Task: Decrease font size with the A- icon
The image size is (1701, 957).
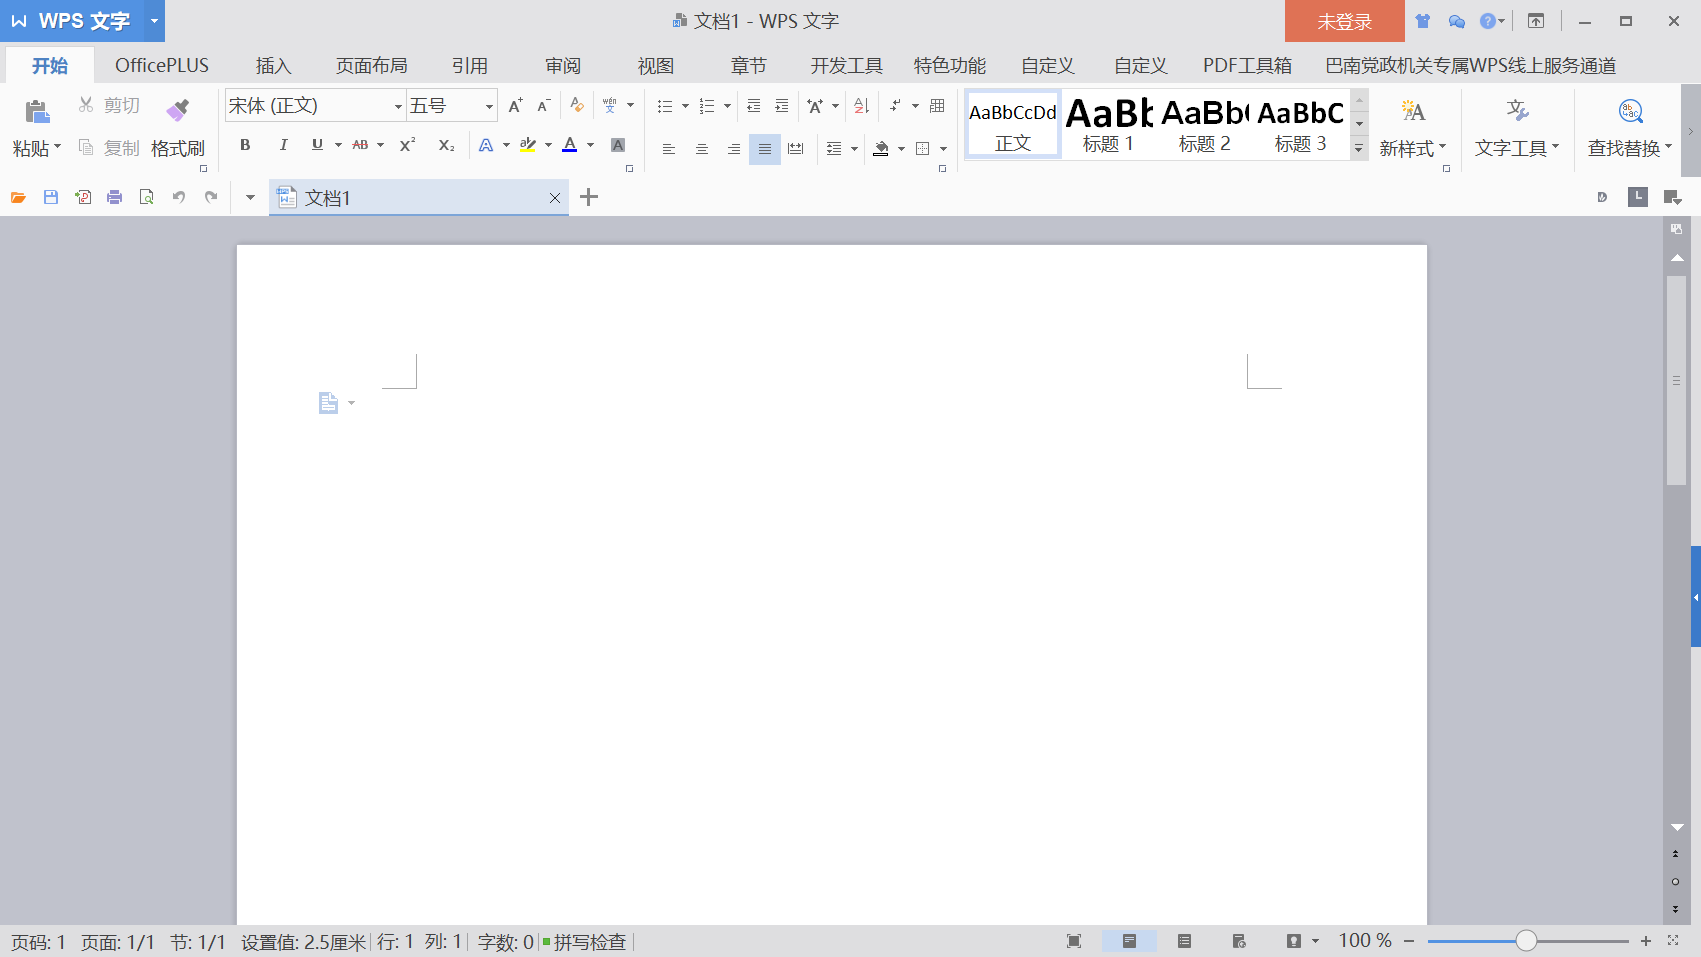Action: coord(543,105)
